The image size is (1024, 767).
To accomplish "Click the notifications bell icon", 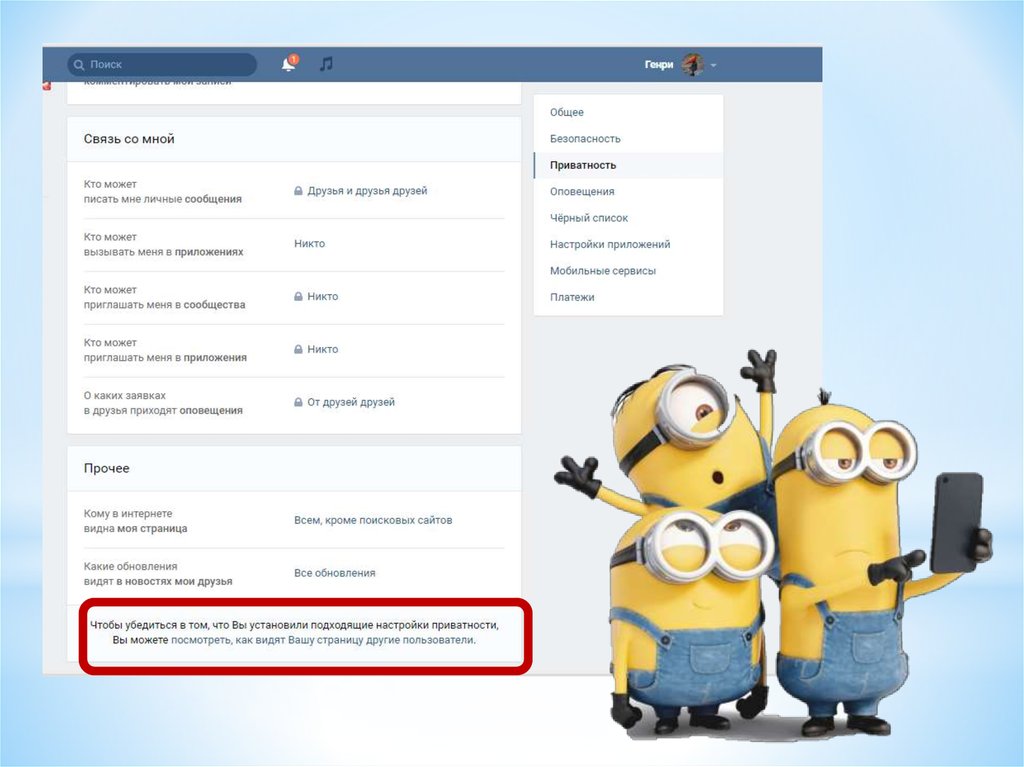I will tap(289, 65).
